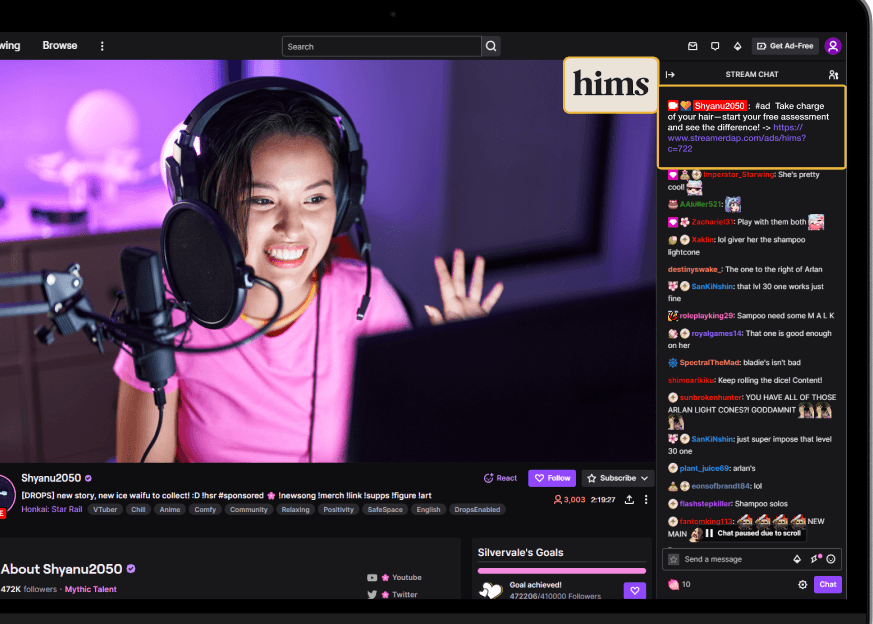Image resolution: width=873 pixels, height=624 pixels.
Task: Select the VTuber tag
Action: click(x=105, y=509)
